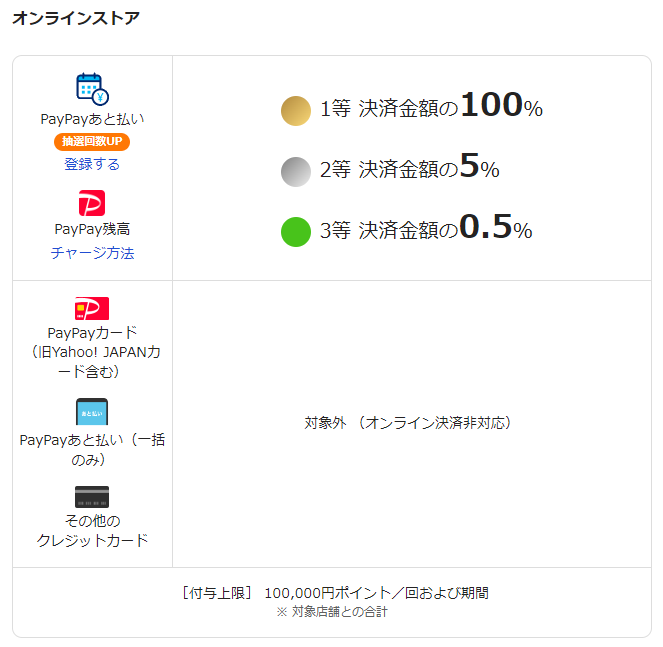663x647 pixels.
Task: Click the PayPayあと払い calendar yen icon
Action: (92, 89)
